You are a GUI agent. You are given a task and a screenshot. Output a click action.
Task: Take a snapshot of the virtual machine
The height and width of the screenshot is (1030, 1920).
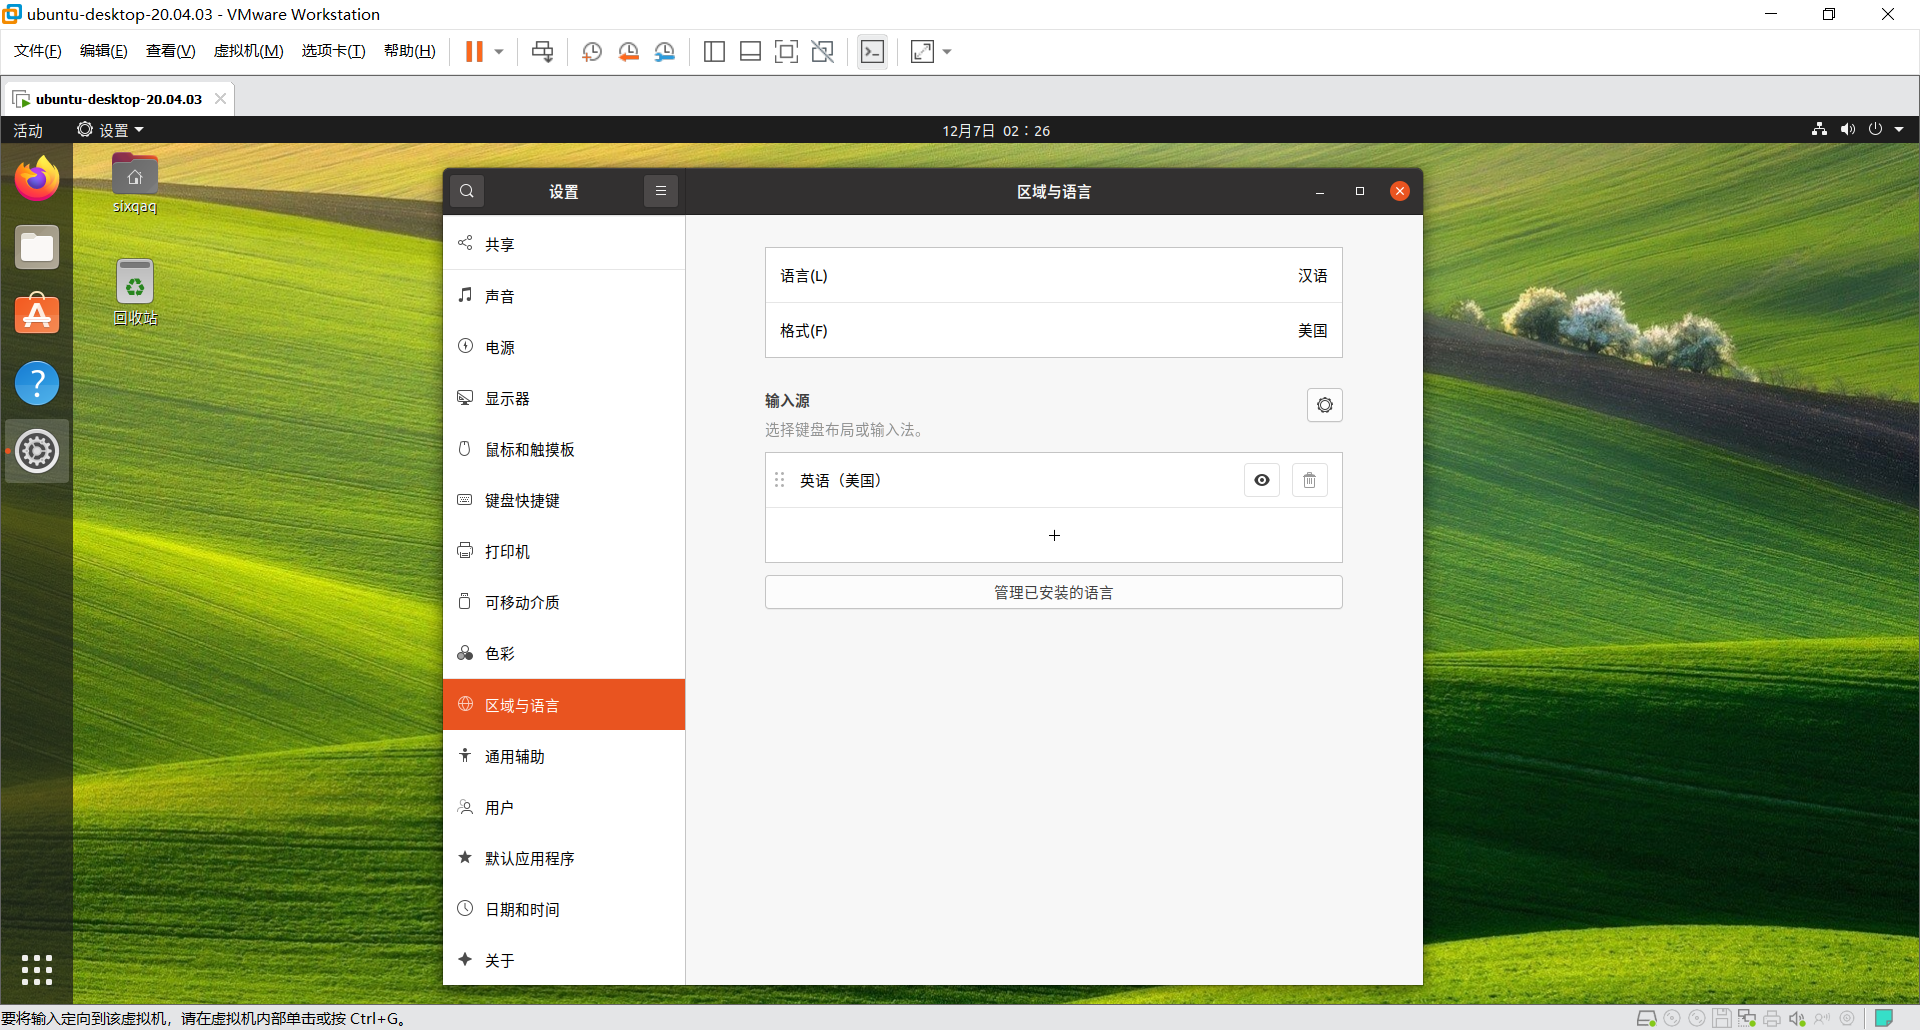(x=591, y=51)
